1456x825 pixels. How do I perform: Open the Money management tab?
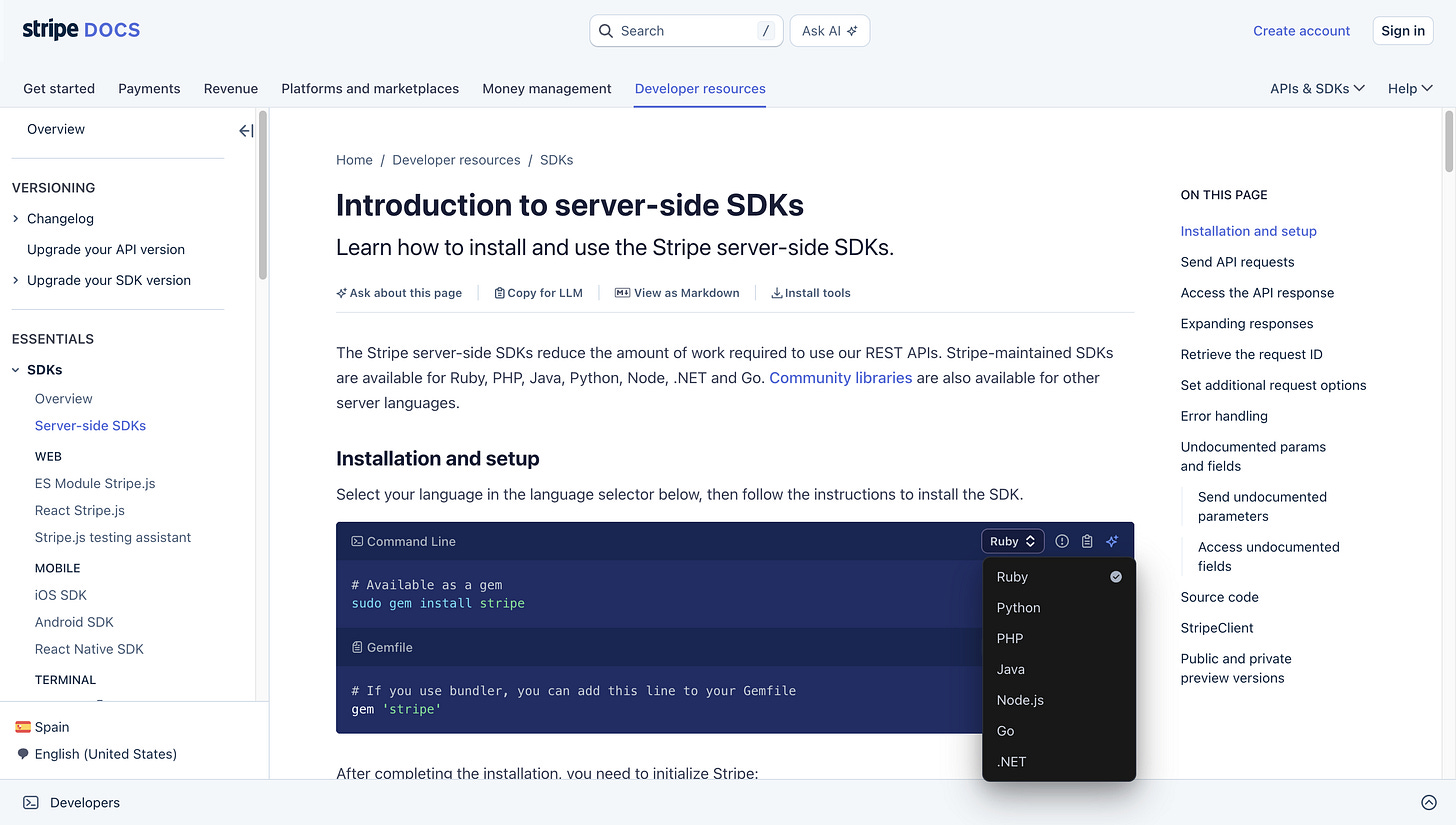(x=547, y=88)
